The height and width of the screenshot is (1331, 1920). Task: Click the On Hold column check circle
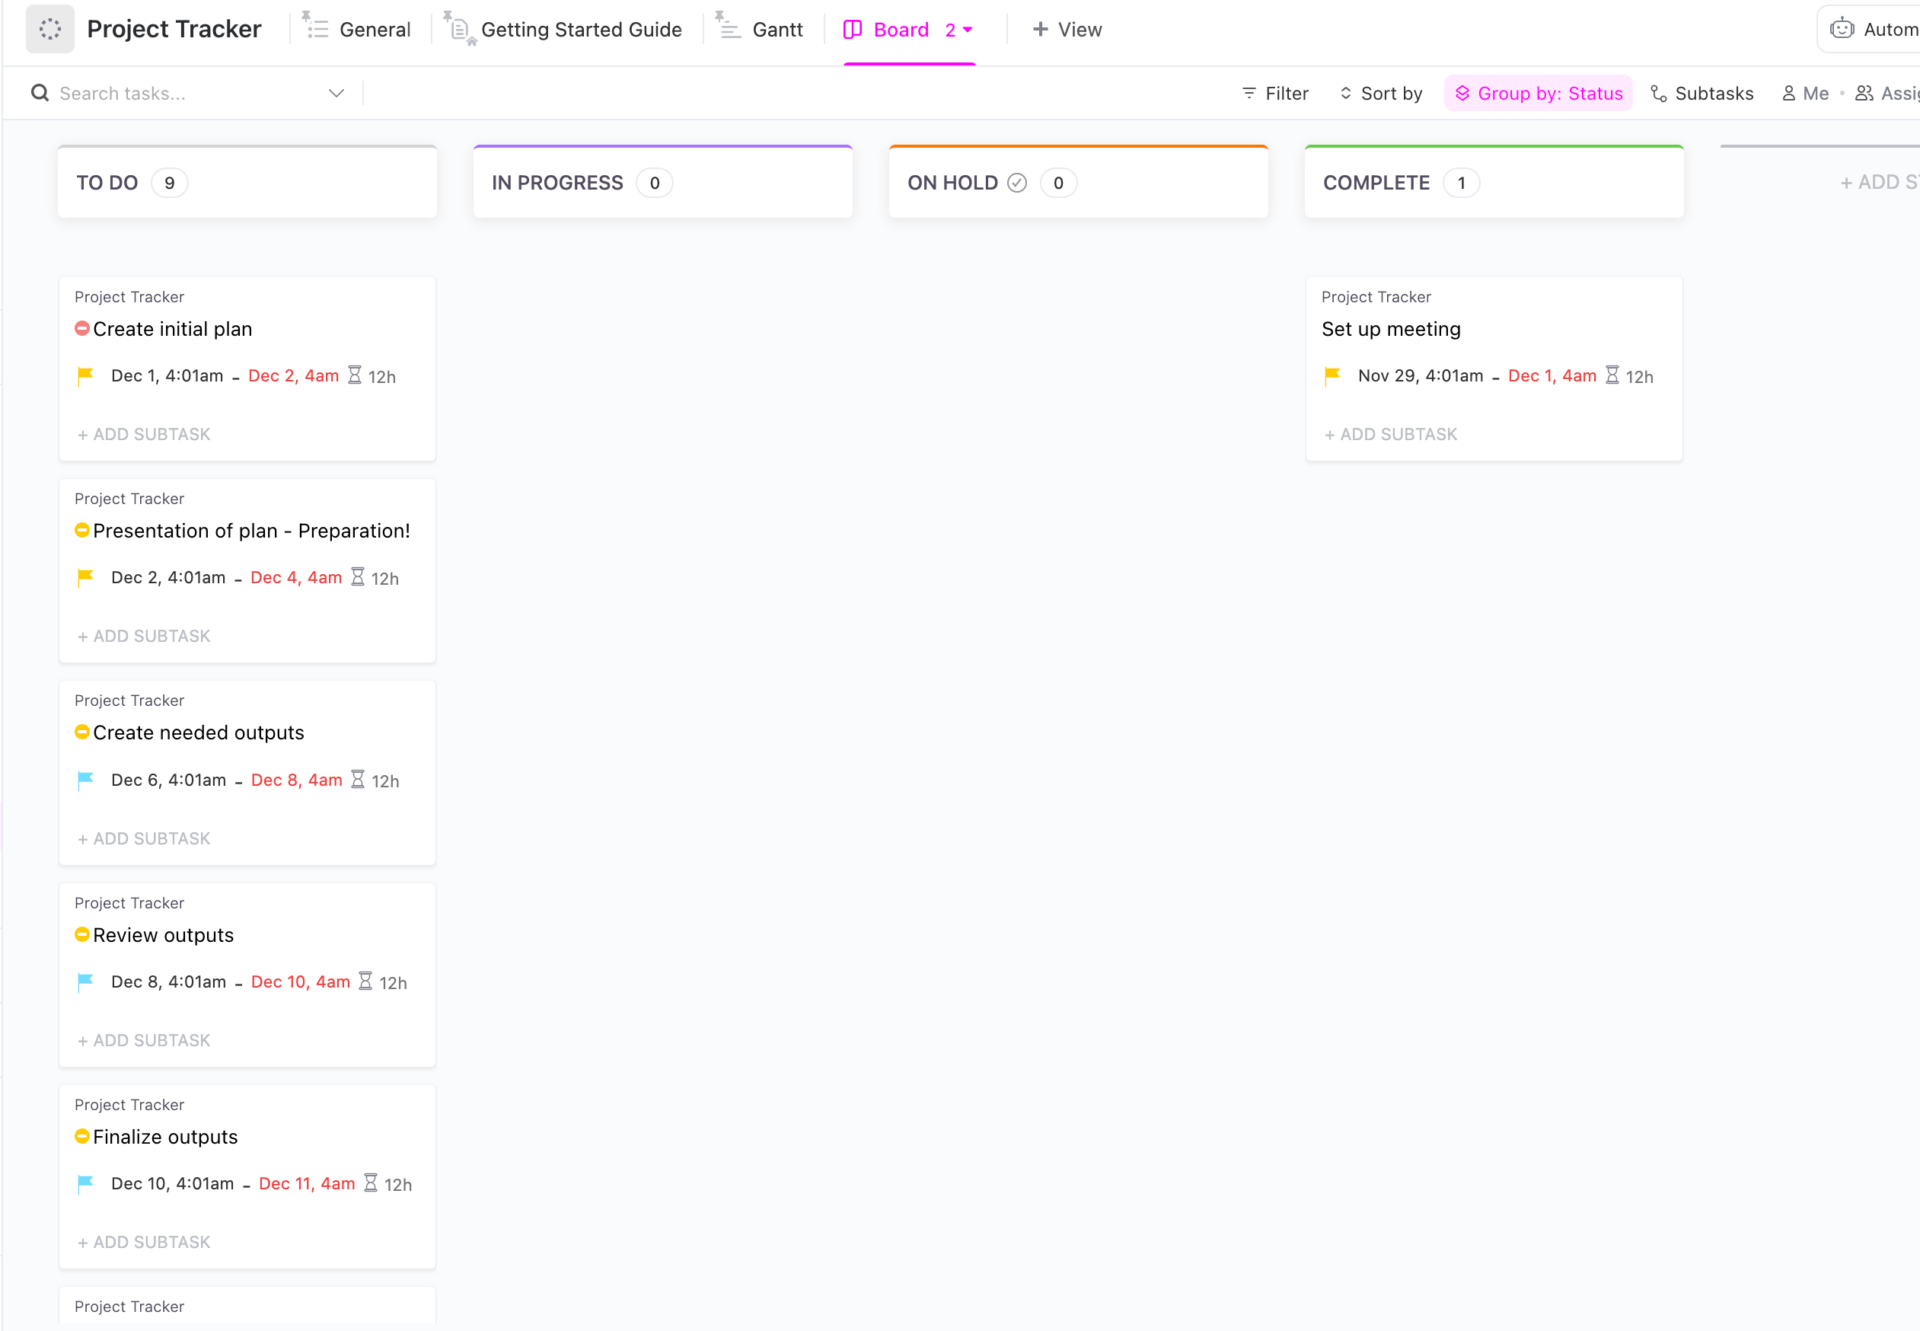coord(1017,183)
